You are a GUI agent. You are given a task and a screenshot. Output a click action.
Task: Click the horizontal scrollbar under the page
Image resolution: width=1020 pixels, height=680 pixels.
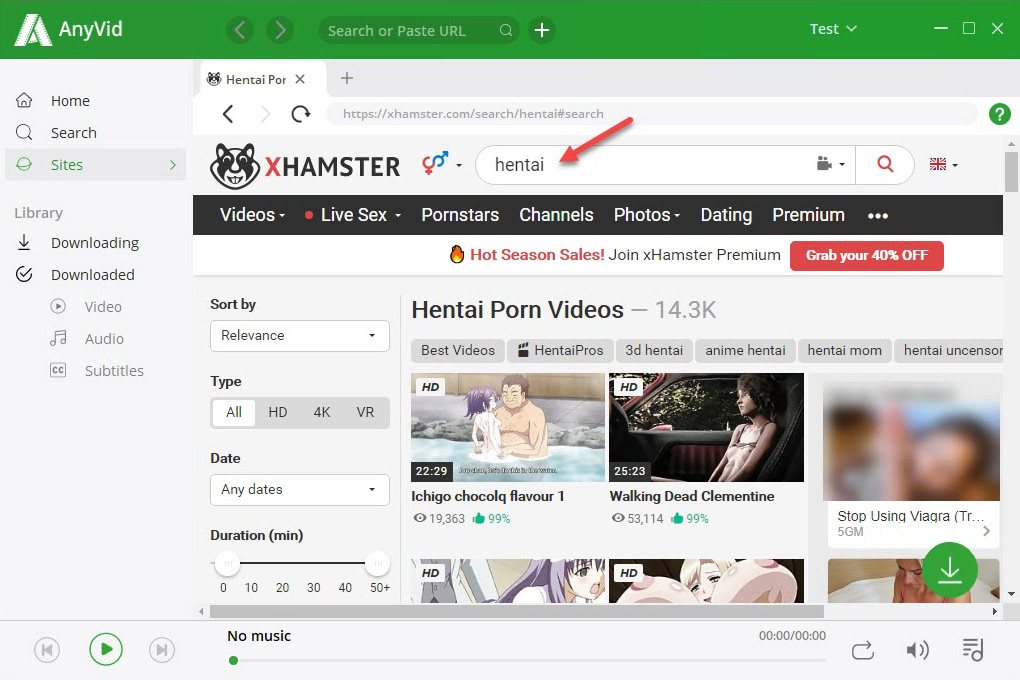point(517,612)
